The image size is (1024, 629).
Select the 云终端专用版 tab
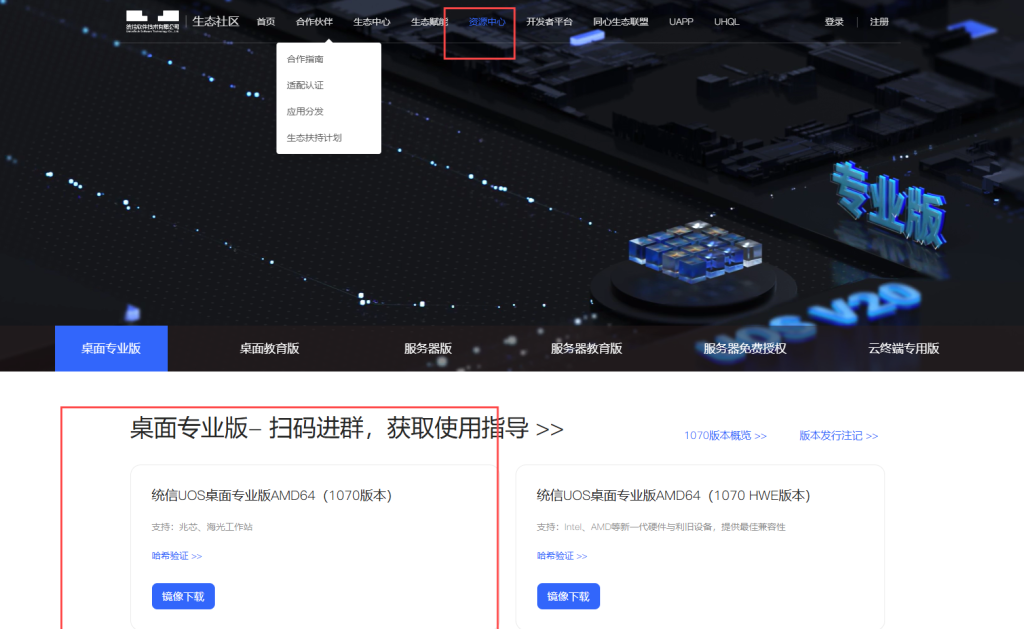pos(904,349)
